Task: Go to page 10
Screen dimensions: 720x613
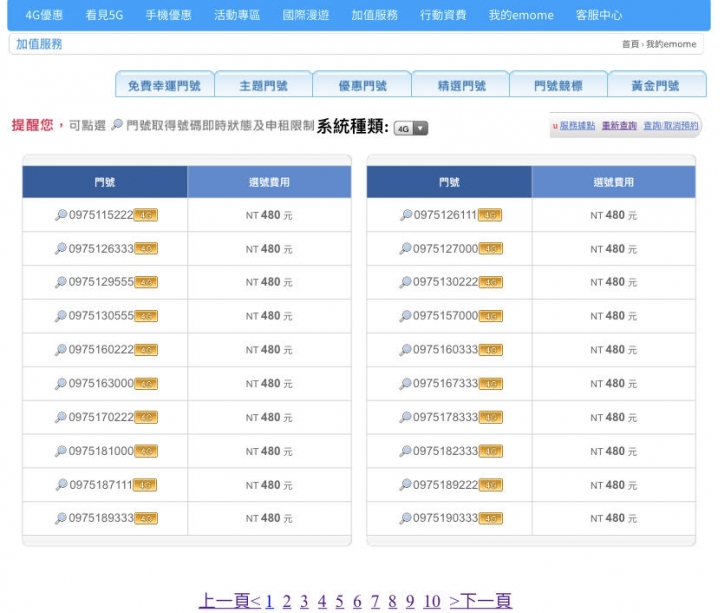Action: pyautogui.click(x=432, y=602)
